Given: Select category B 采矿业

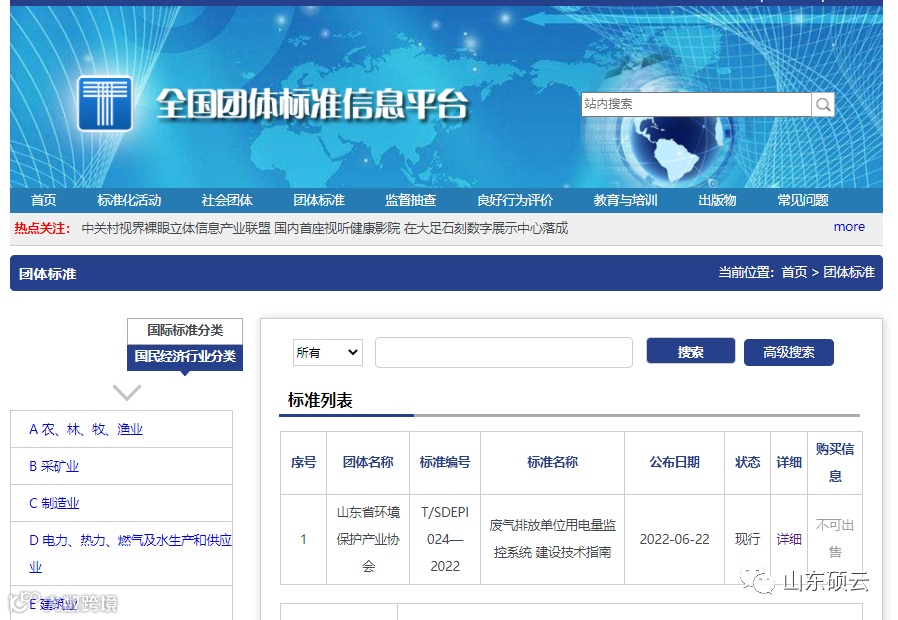Looking at the screenshot, I should (54, 466).
